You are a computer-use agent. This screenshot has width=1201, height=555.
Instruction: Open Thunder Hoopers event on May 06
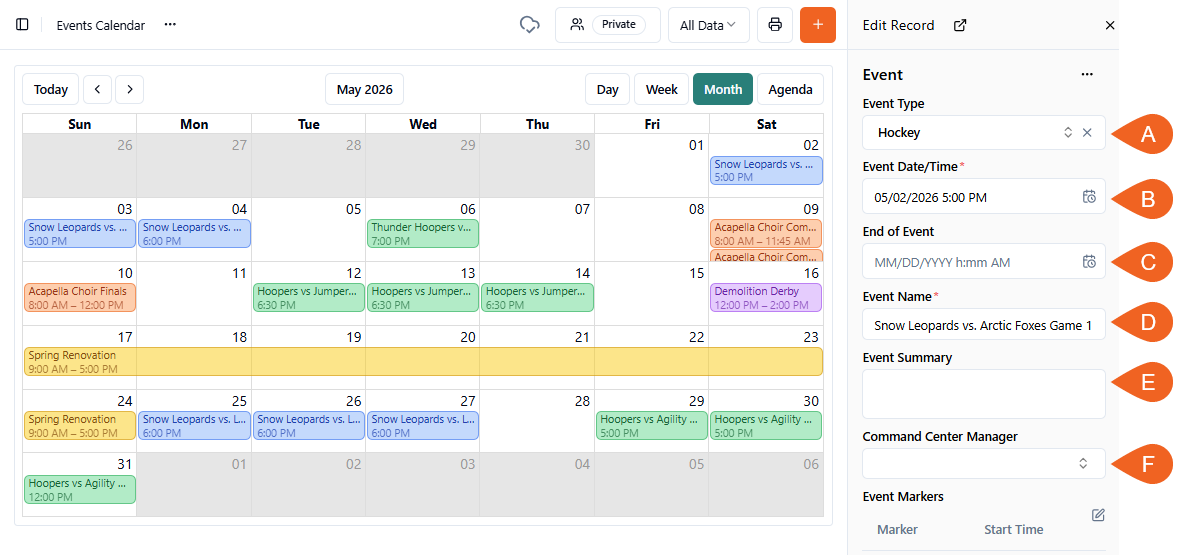click(423, 234)
